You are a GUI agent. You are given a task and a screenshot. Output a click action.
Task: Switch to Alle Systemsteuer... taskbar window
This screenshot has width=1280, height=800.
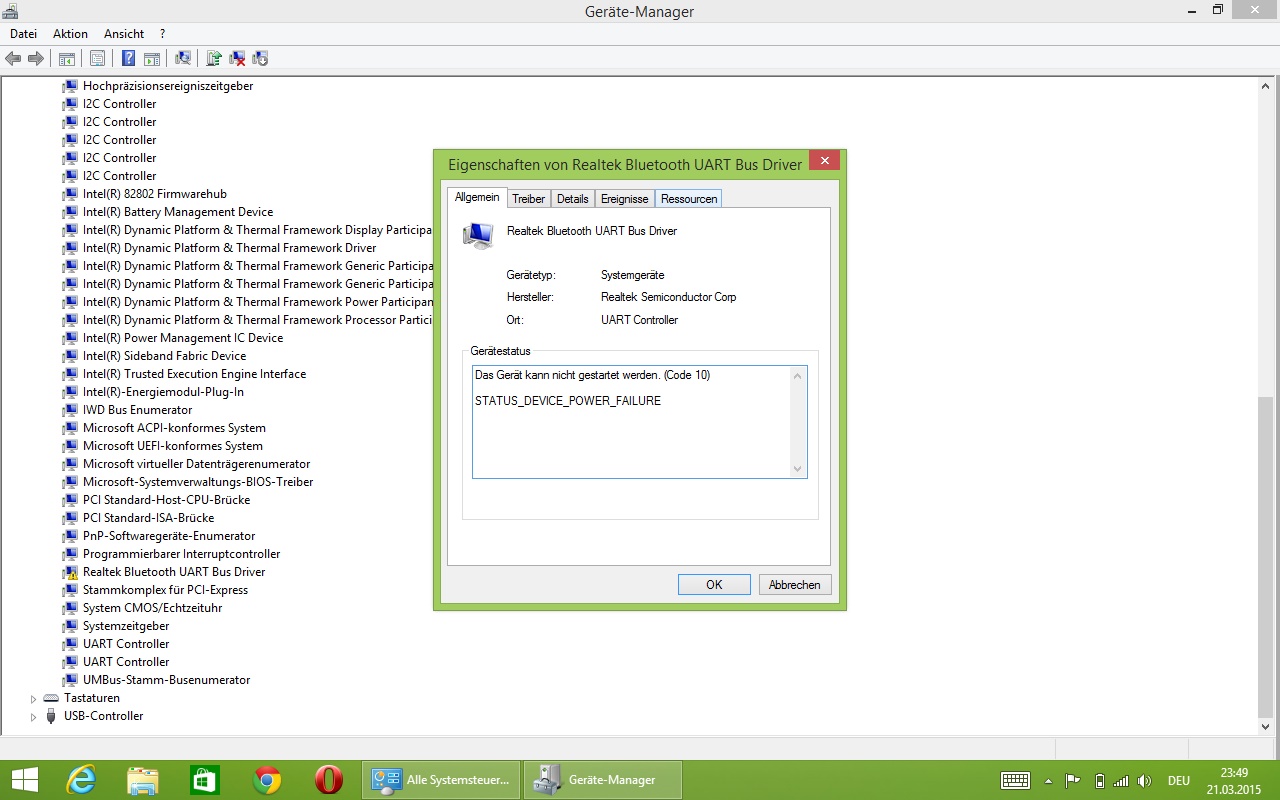click(441, 780)
